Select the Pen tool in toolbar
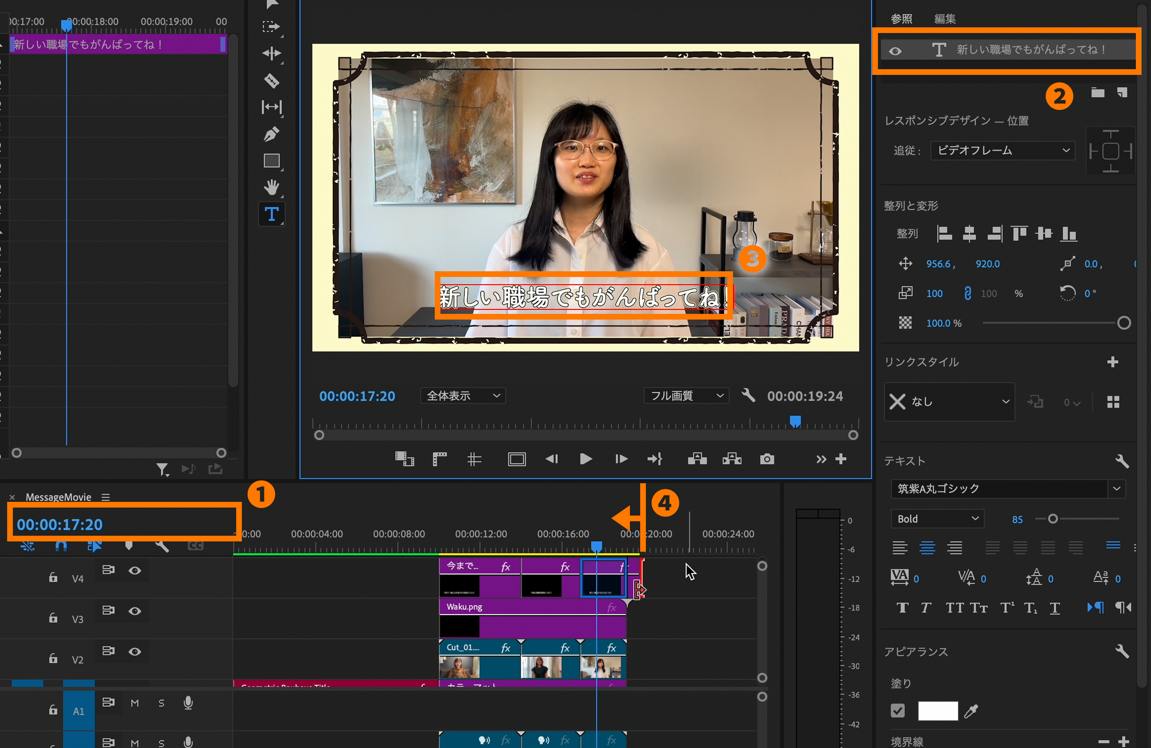1151x748 pixels. (x=271, y=134)
